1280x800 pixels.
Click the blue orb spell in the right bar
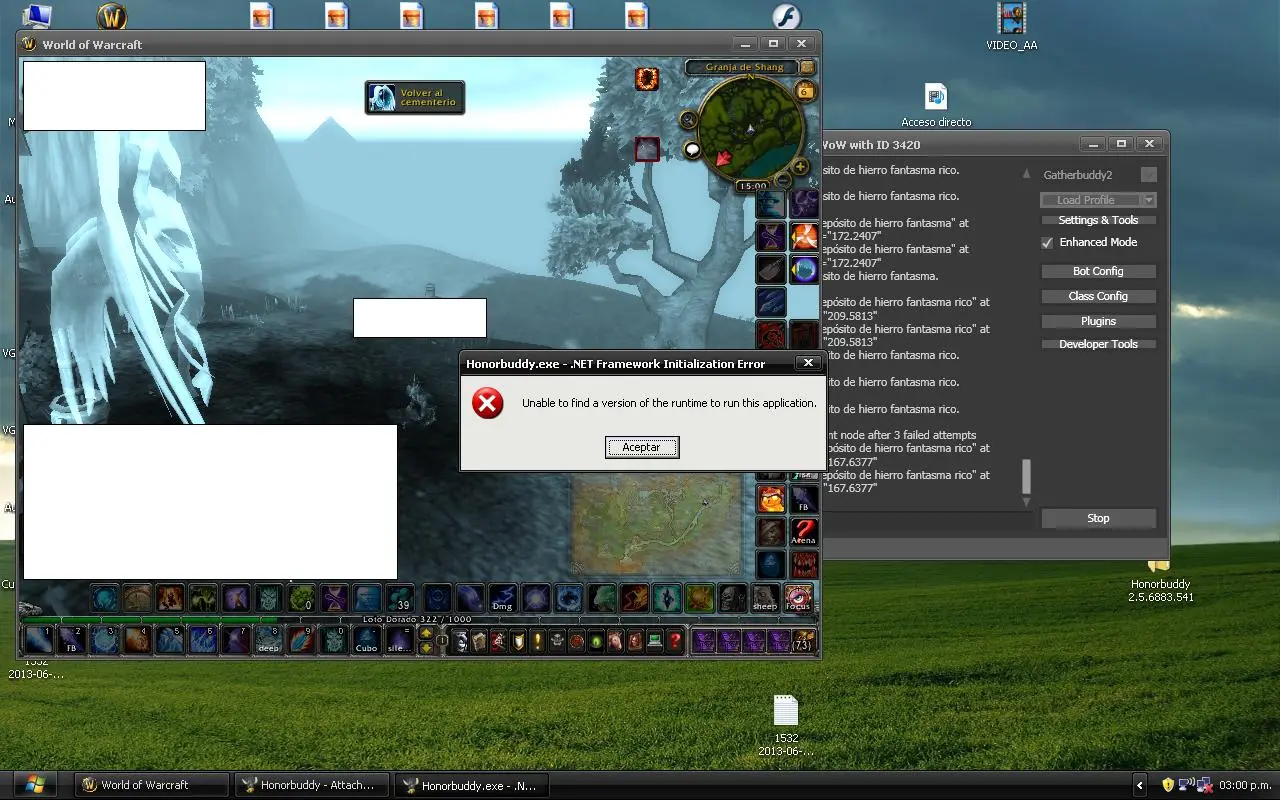tap(804, 270)
